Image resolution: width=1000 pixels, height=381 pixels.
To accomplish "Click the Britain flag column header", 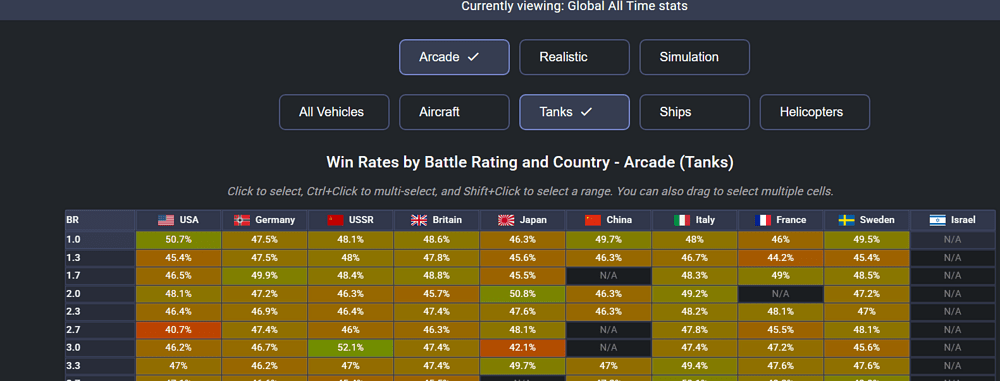I will click(437, 220).
